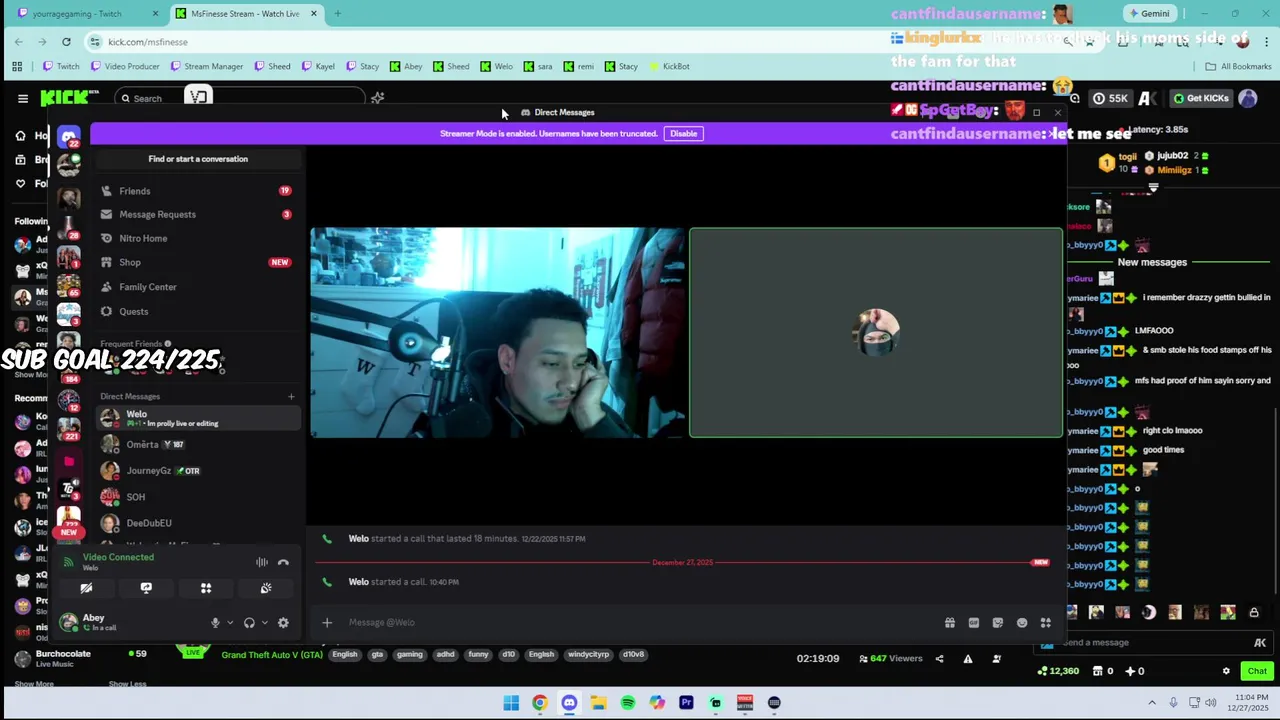
Task: Open the Burchocolate recommended channel
Action: click(80, 657)
